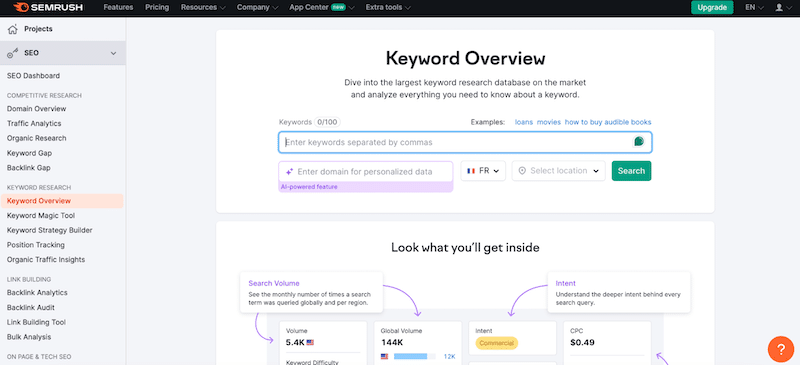Click the blue global volume bar
The width and height of the screenshot is (800, 365).
(410, 356)
